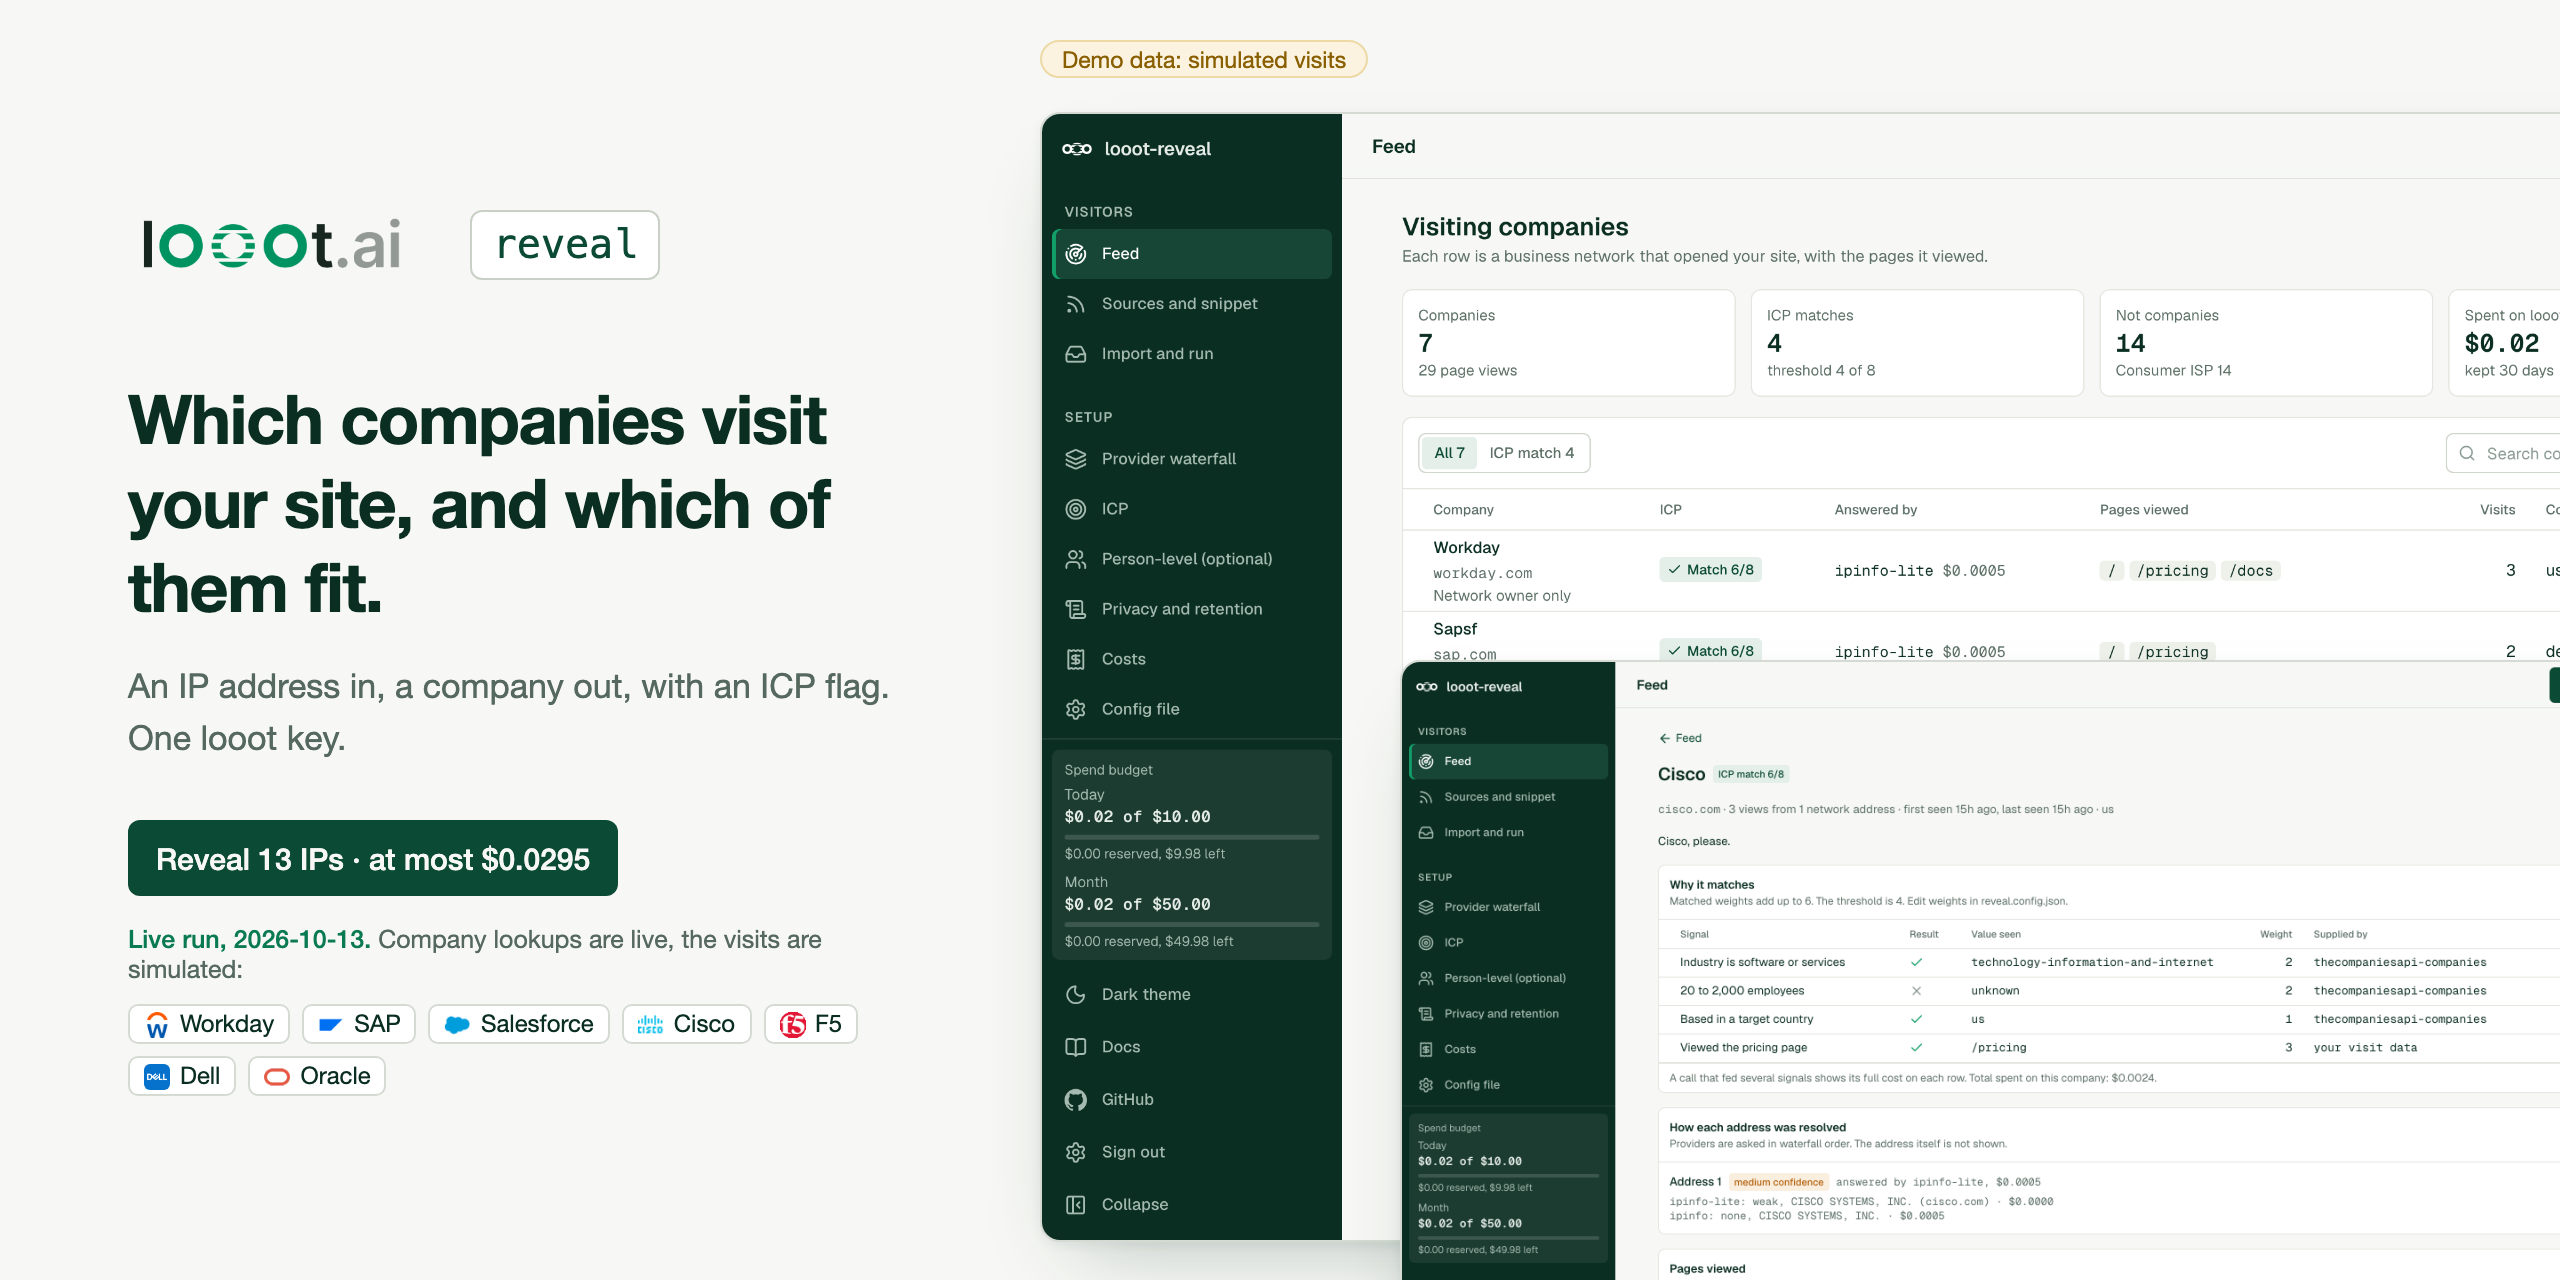Click the Cisco company chip
This screenshot has width=2560, height=1280.
click(687, 1024)
